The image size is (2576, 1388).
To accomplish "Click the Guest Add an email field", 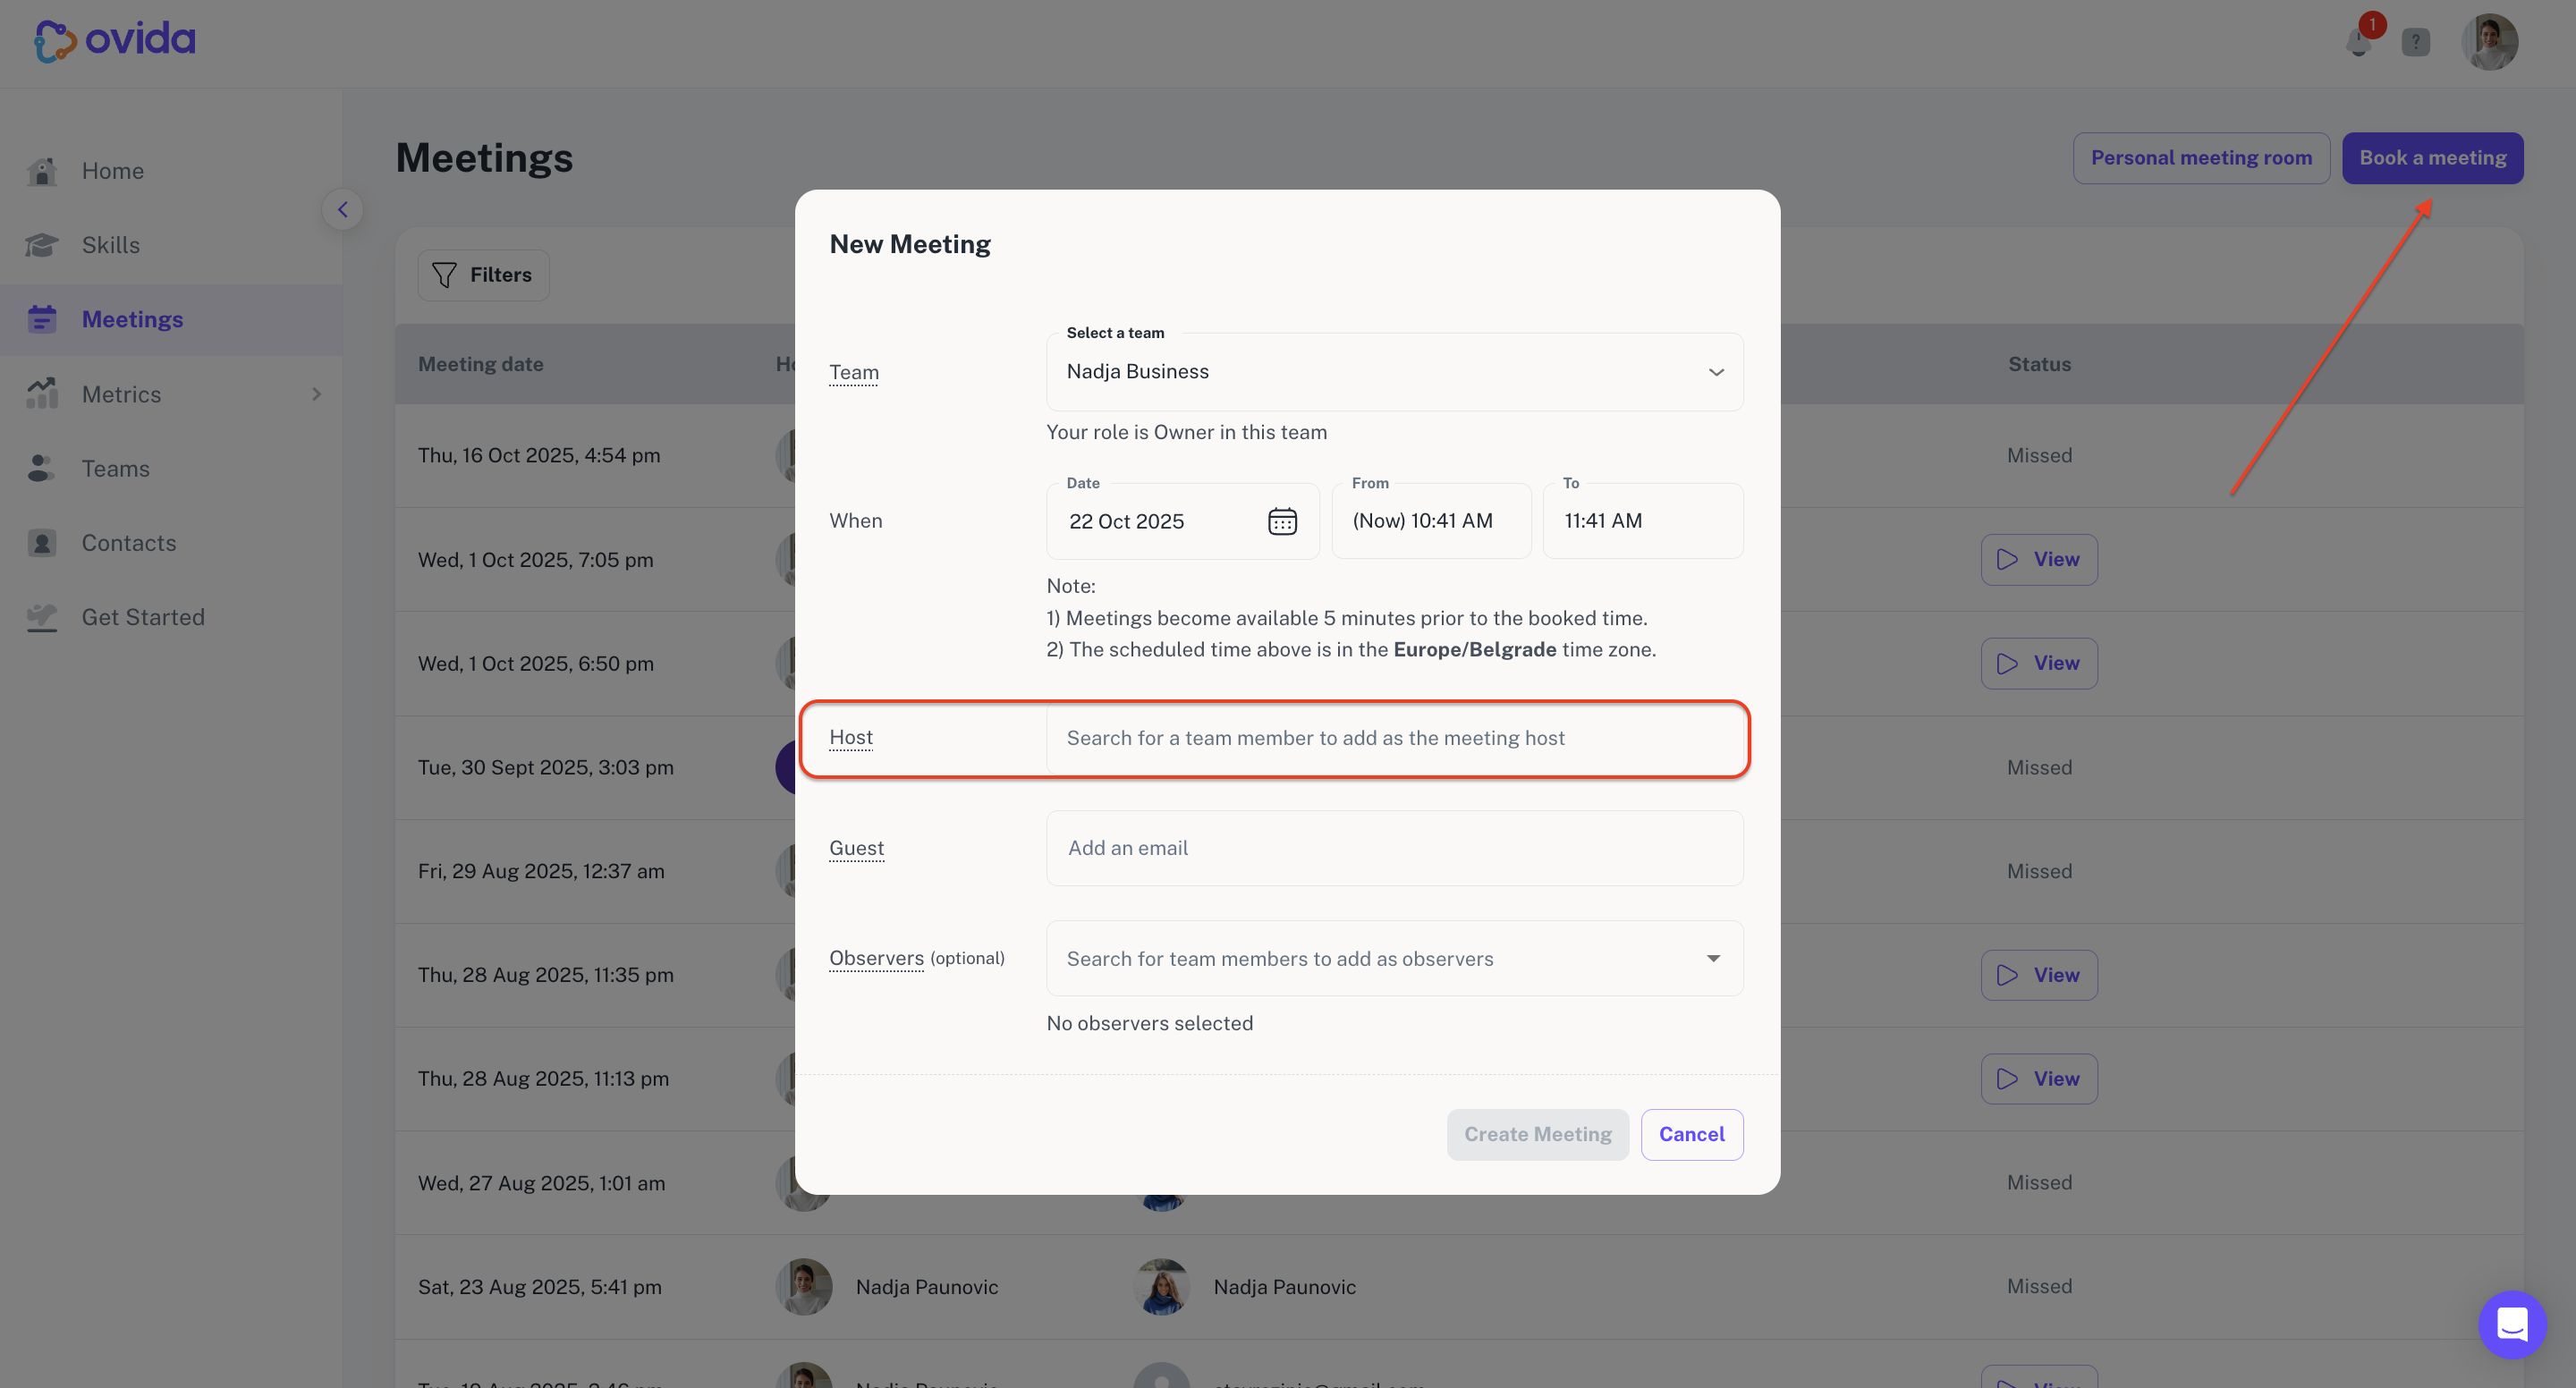I will point(1394,848).
